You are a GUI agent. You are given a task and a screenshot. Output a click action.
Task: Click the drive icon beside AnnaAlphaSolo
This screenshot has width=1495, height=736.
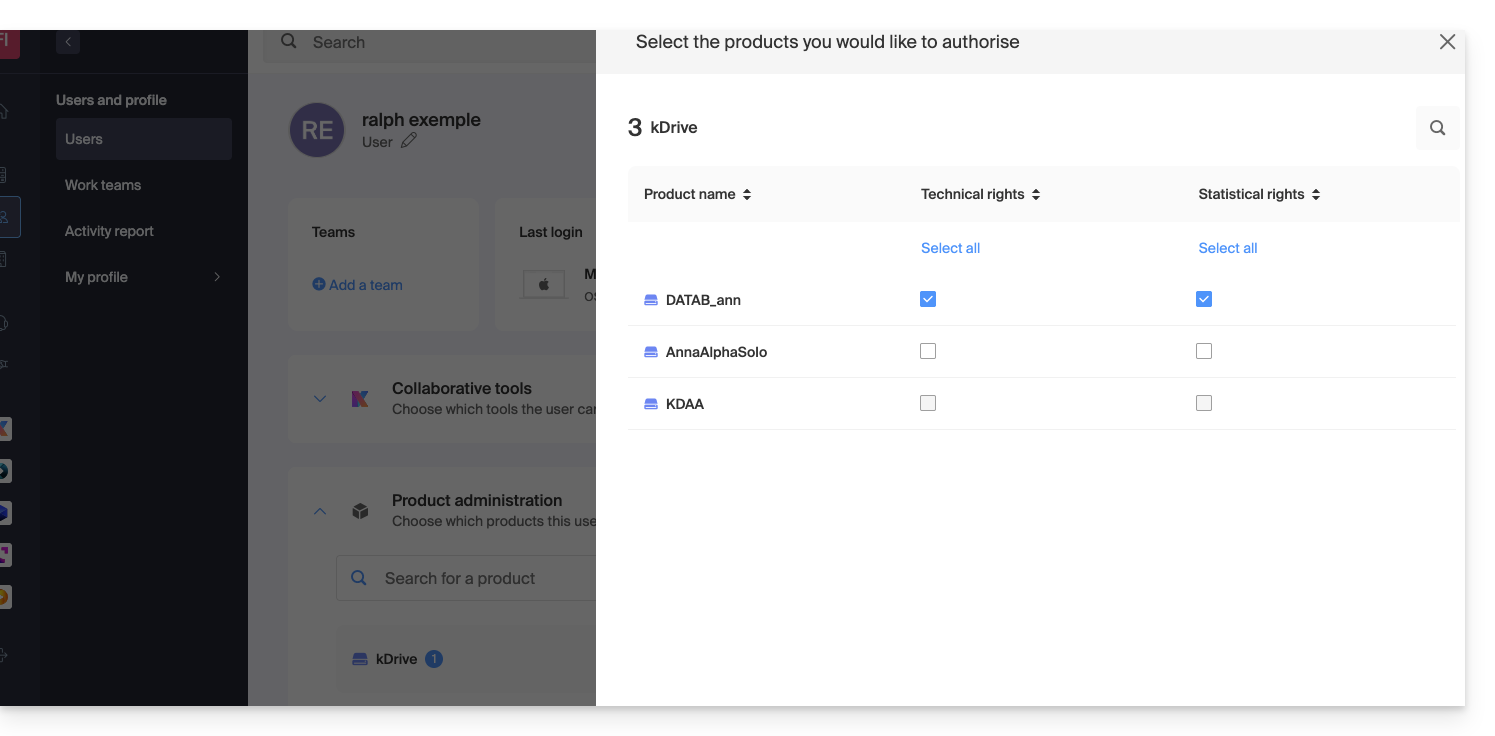tap(651, 352)
